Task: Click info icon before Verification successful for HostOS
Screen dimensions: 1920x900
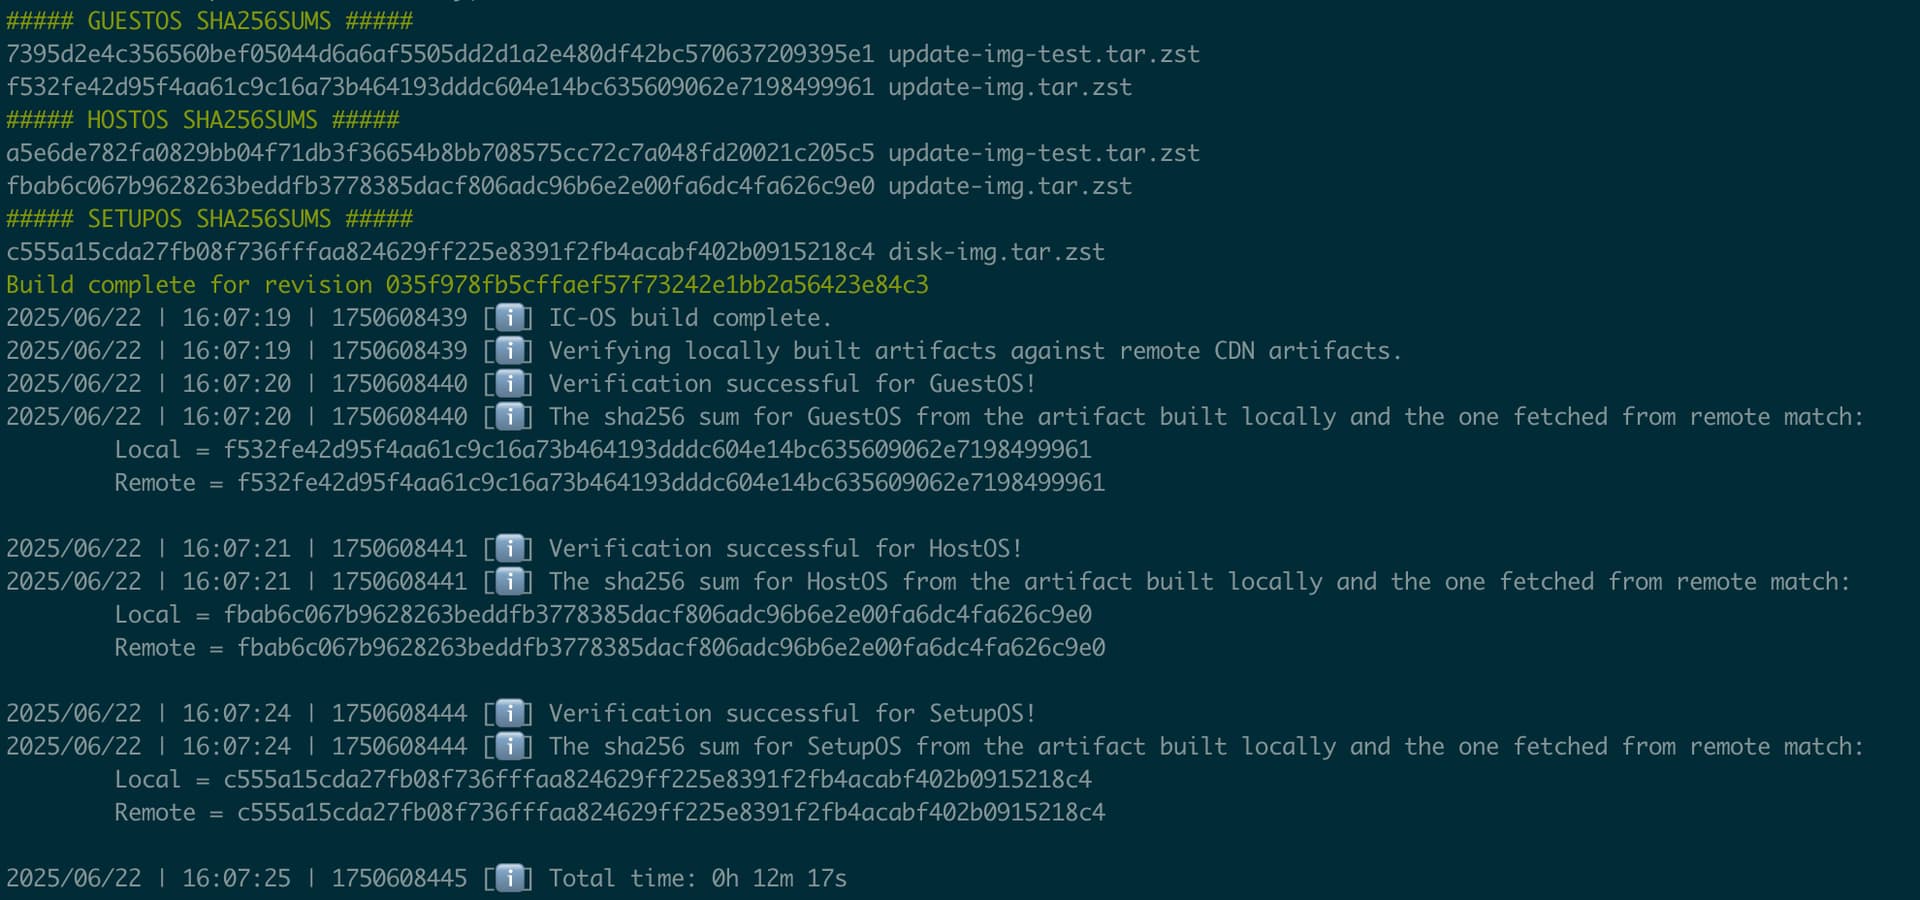Action: [x=513, y=549]
